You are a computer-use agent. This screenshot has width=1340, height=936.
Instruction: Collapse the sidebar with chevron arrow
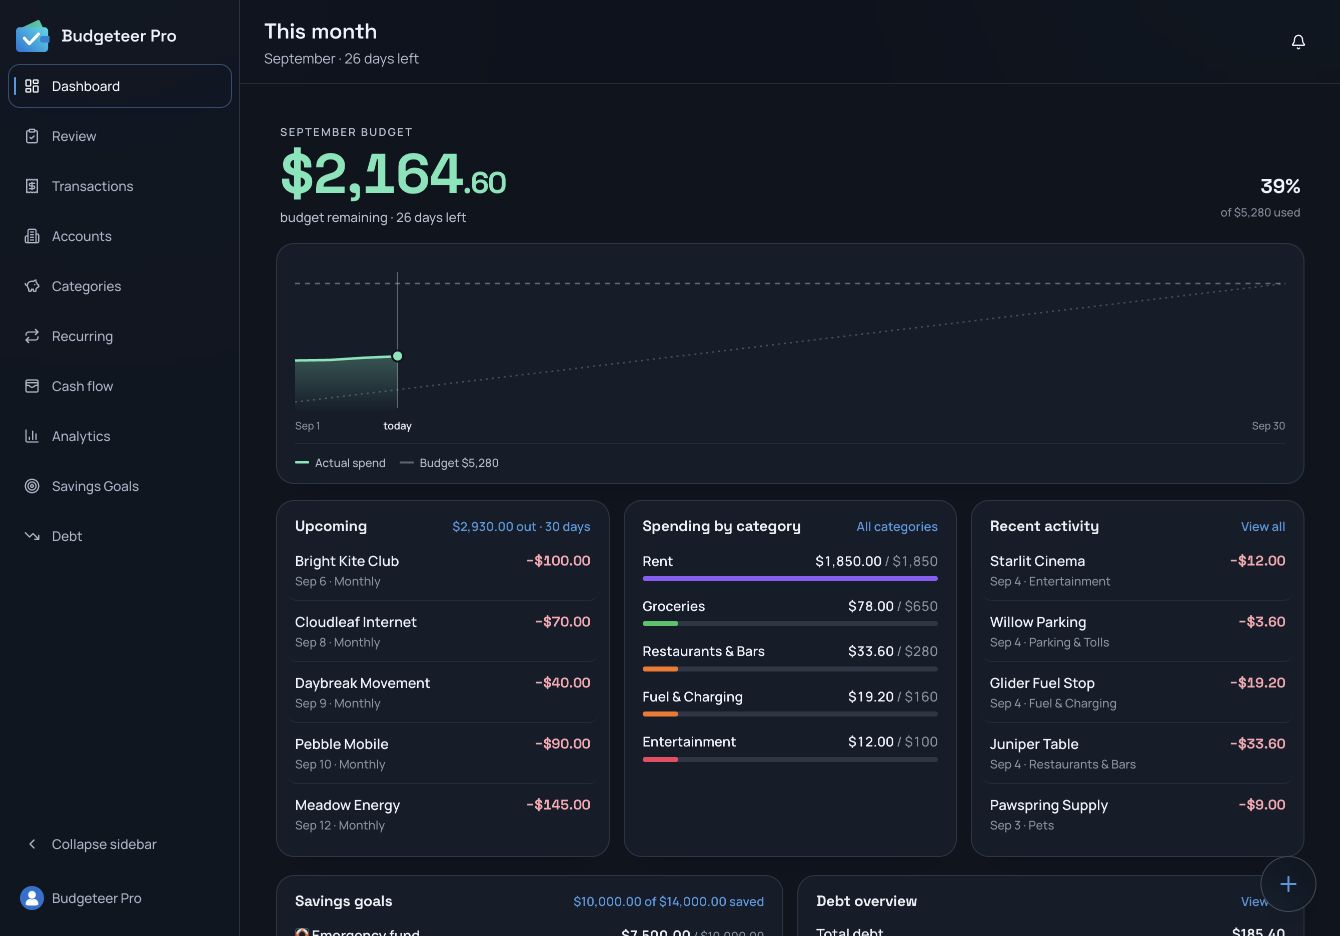tap(32, 844)
